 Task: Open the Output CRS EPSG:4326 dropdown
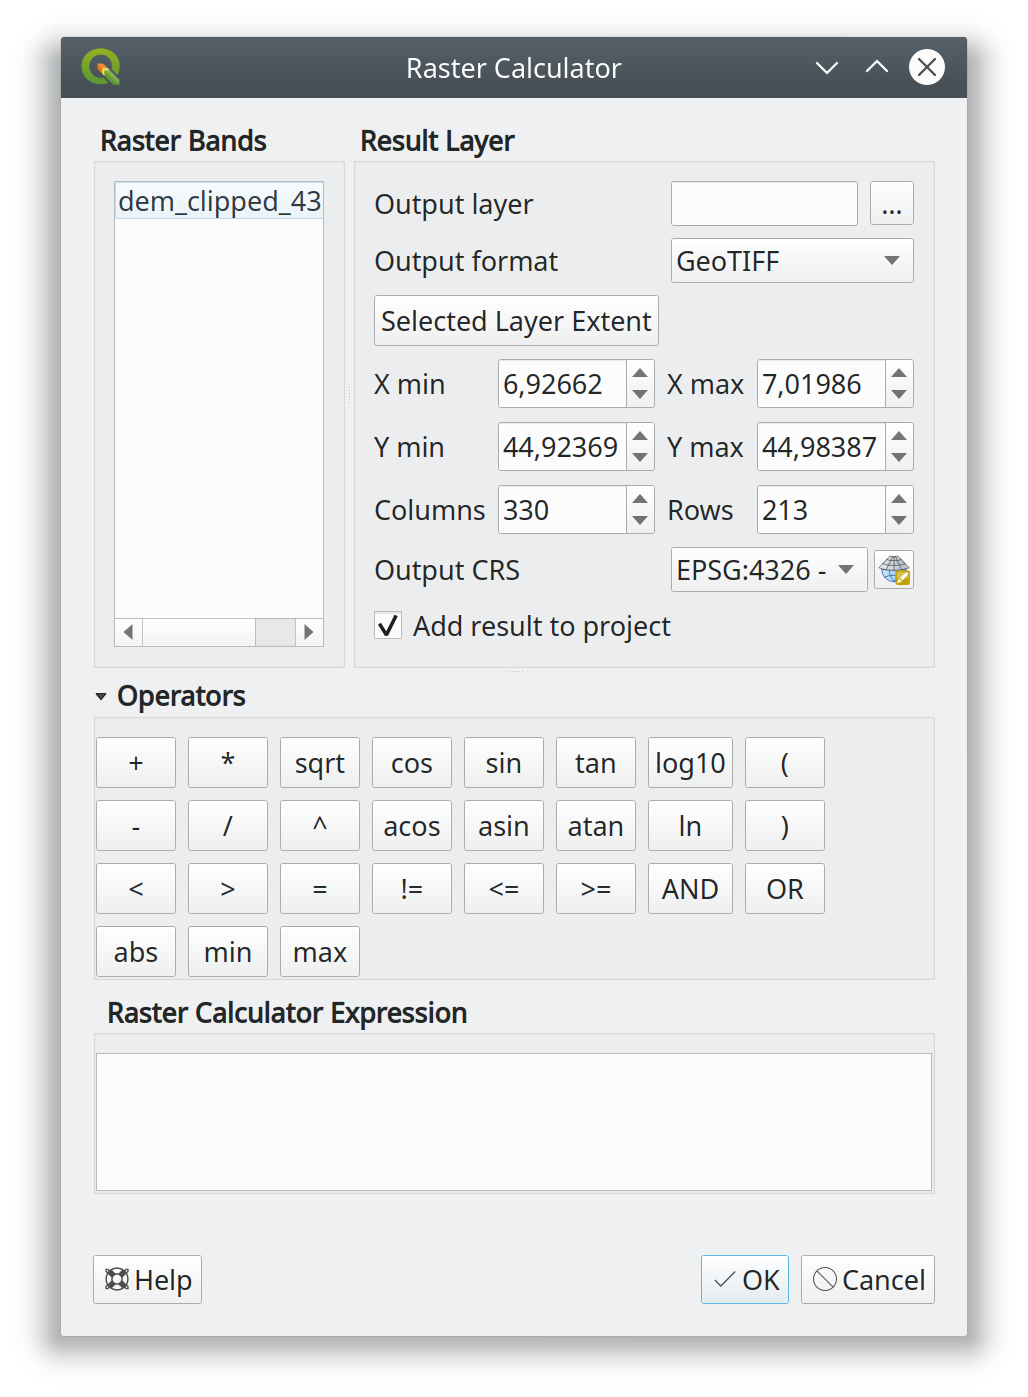coord(768,571)
